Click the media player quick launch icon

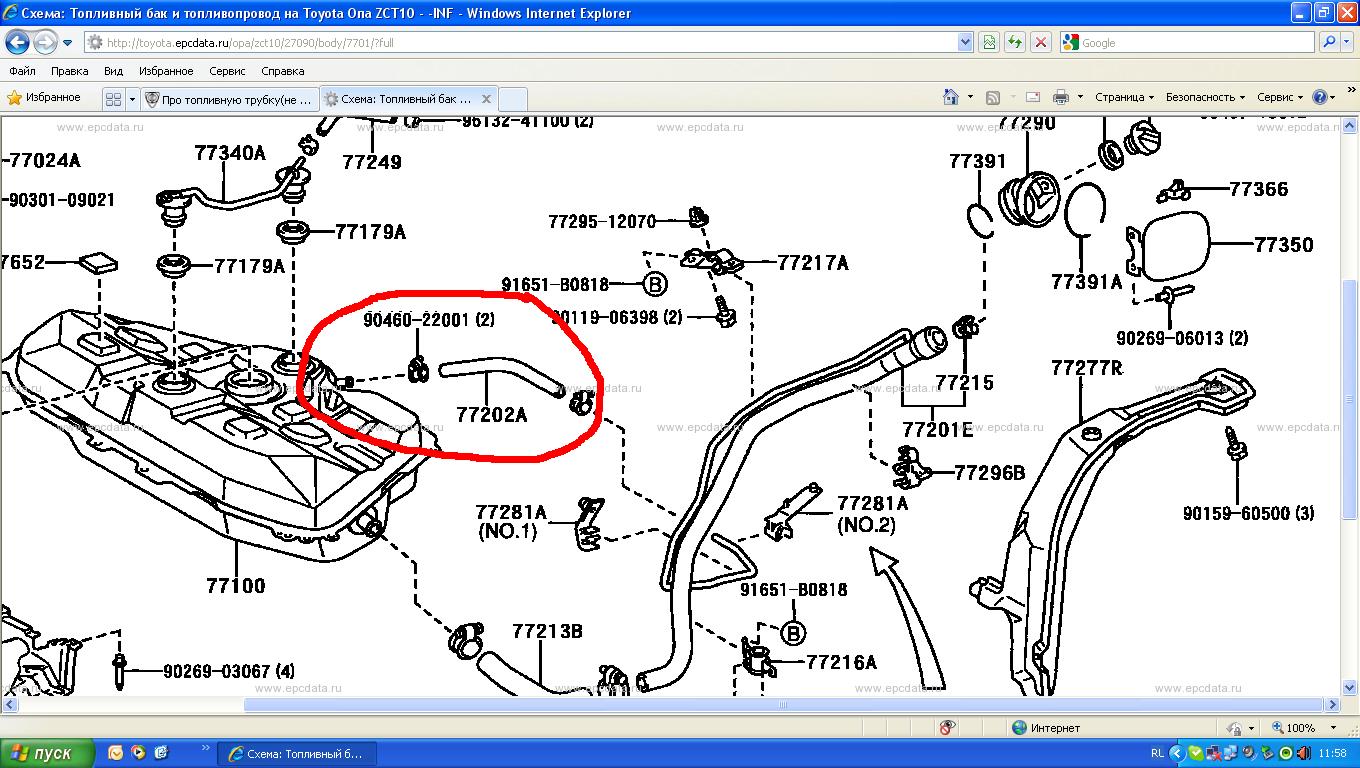(138, 752)
